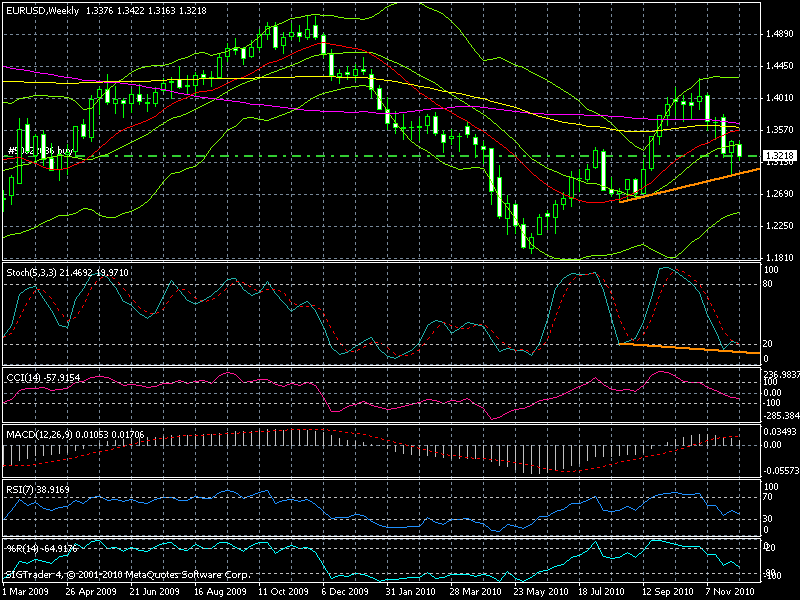Click the 20 level in the Stoch scale

tap(768, 344)
